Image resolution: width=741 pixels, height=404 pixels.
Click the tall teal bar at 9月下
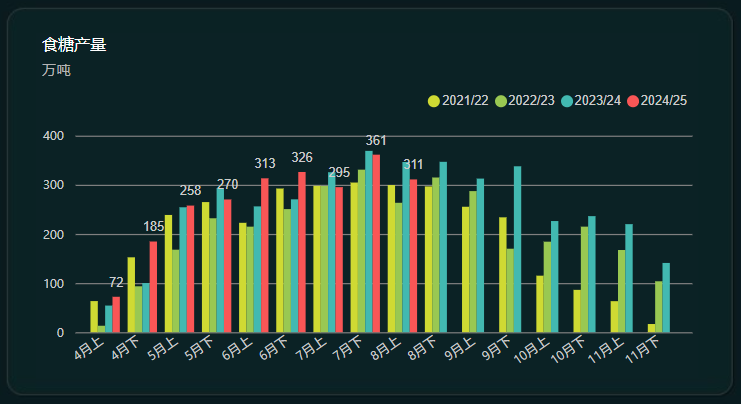point(517,250)
